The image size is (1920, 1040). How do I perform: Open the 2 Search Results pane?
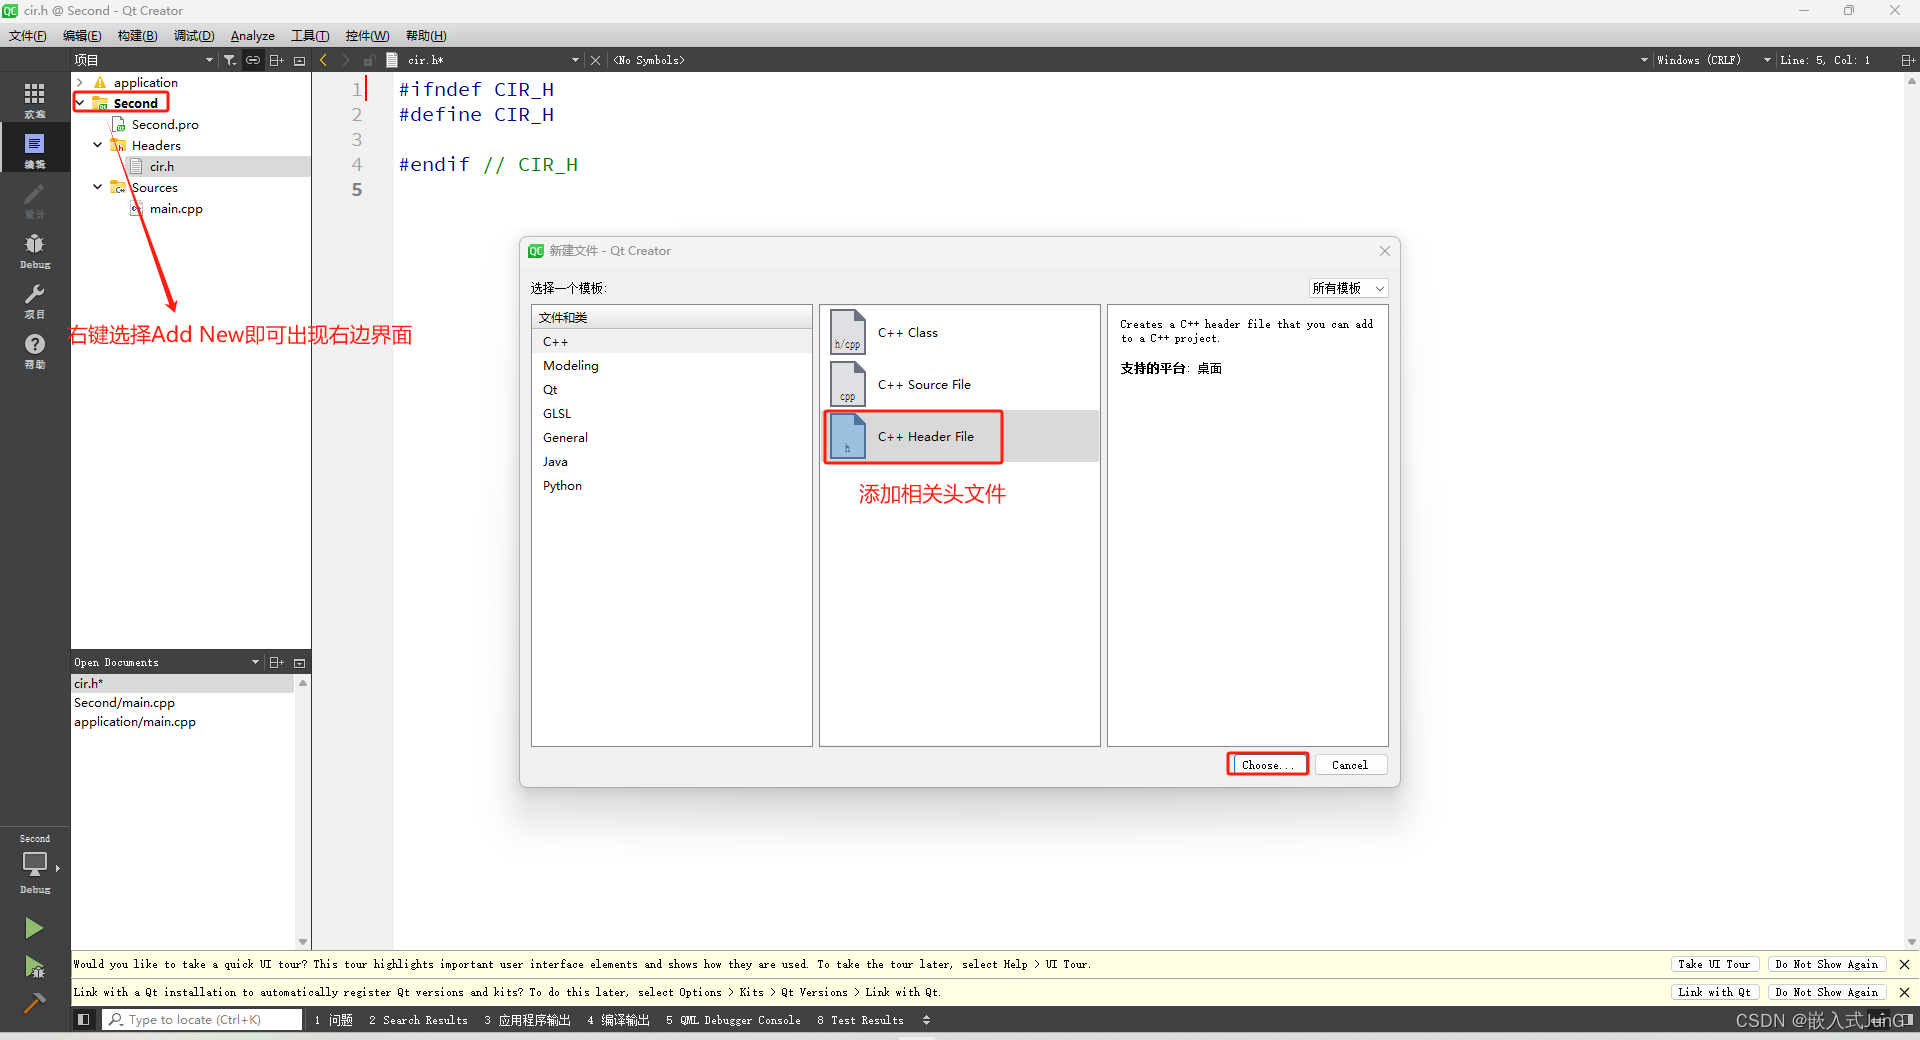coord(418,1019)
